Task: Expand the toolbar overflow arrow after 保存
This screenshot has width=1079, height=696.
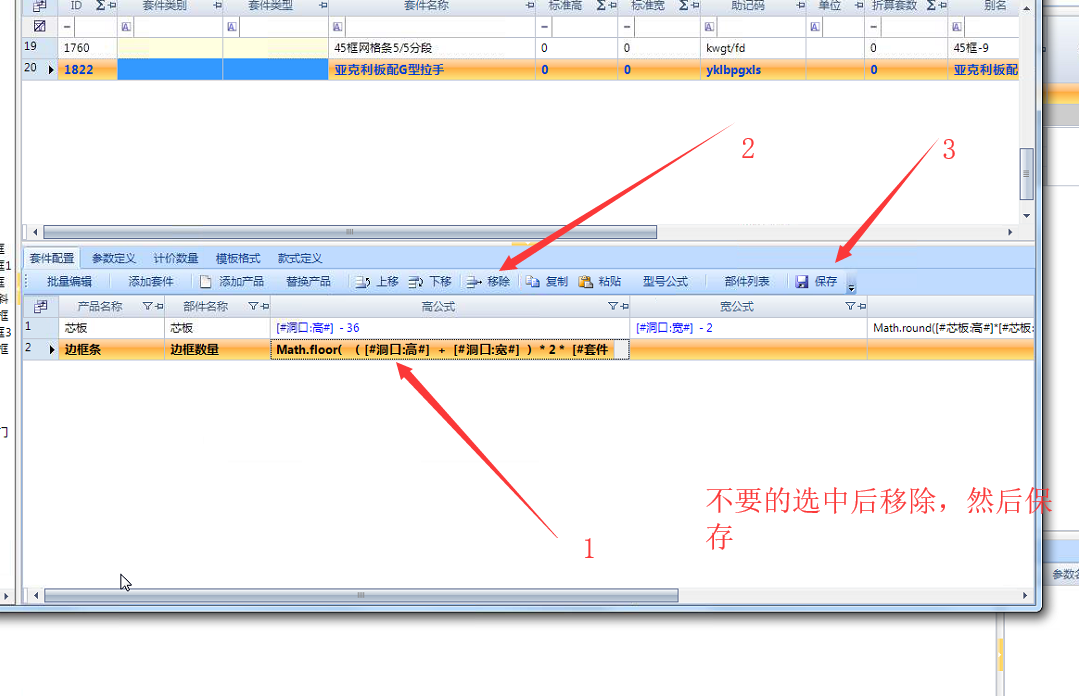Action: coord(851,286)
